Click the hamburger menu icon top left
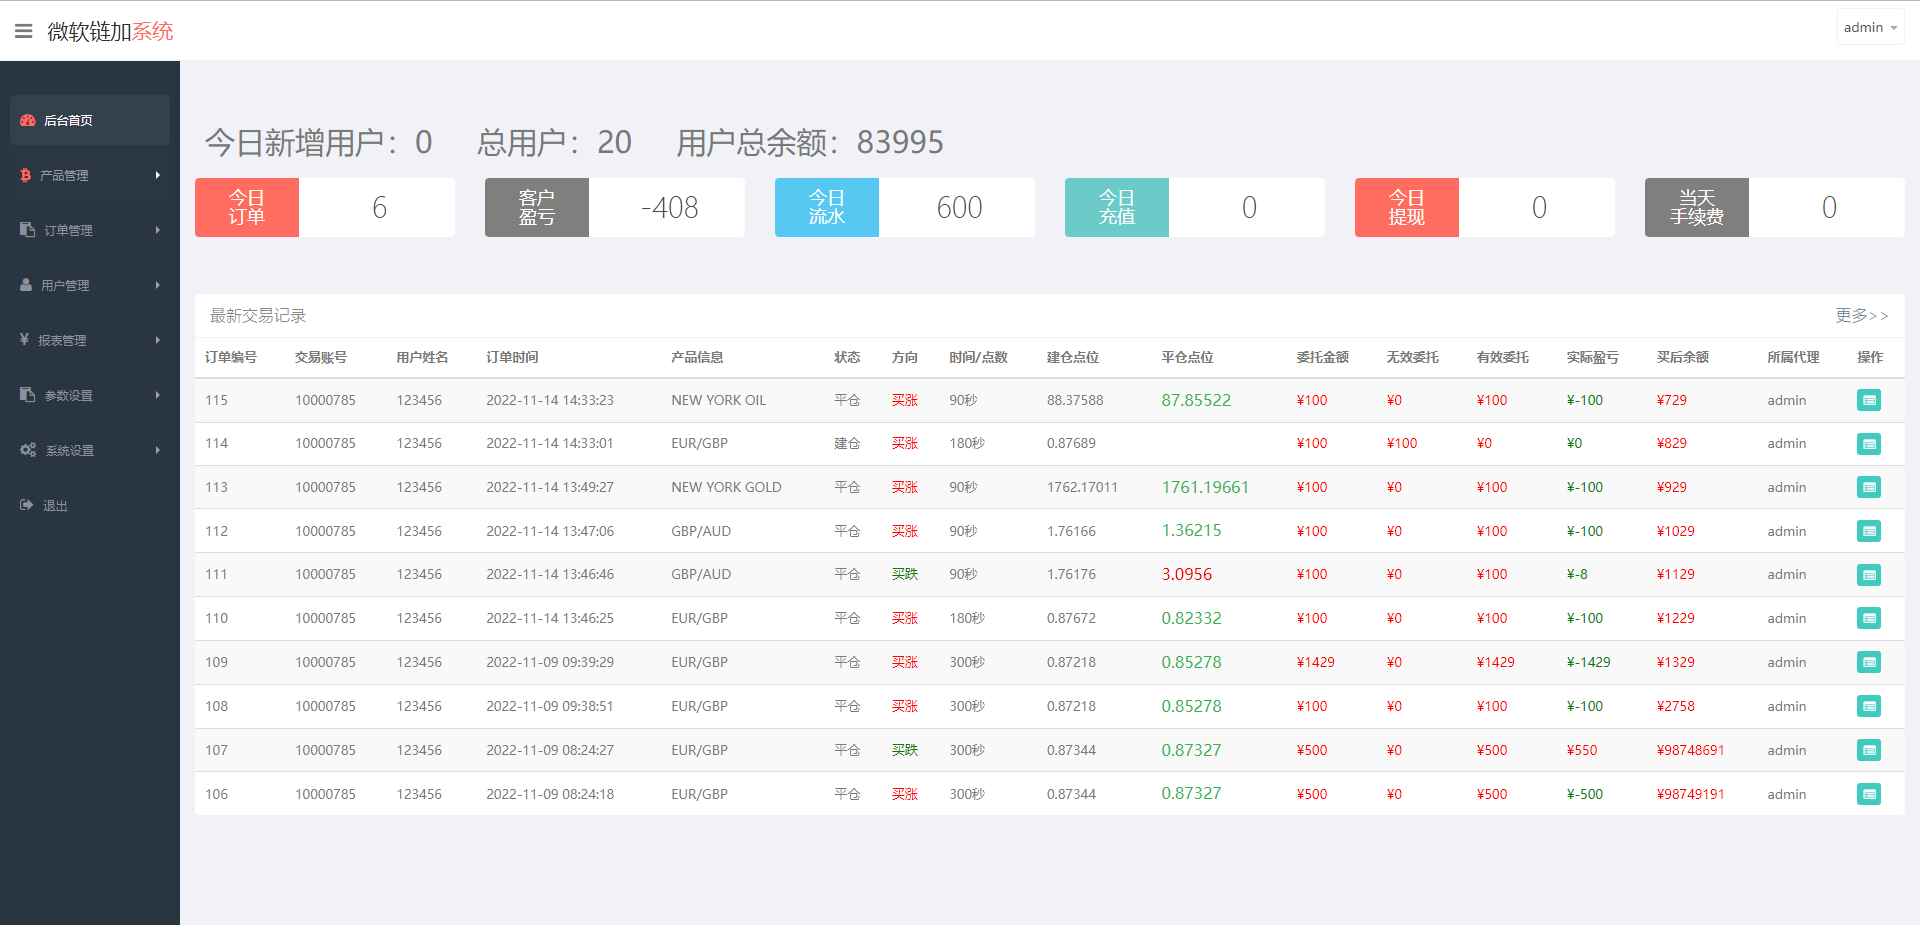The width and height of the screenshot is (1920, 925). [x=24, y=30]
